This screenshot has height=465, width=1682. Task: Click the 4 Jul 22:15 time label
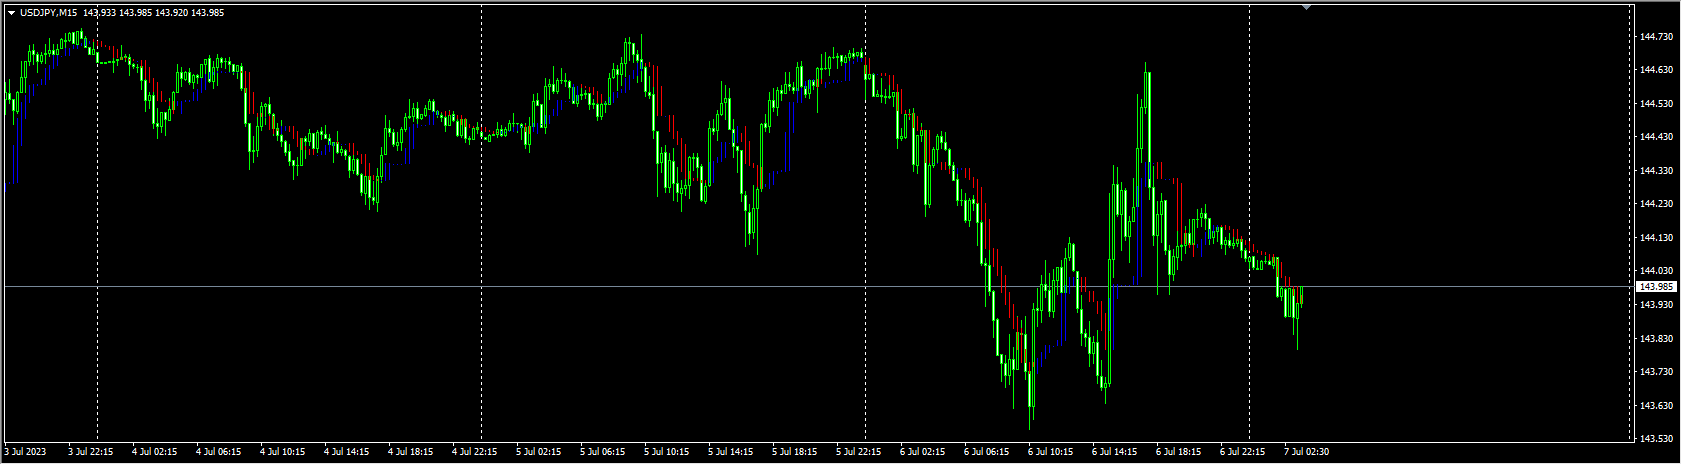point(476,452)
